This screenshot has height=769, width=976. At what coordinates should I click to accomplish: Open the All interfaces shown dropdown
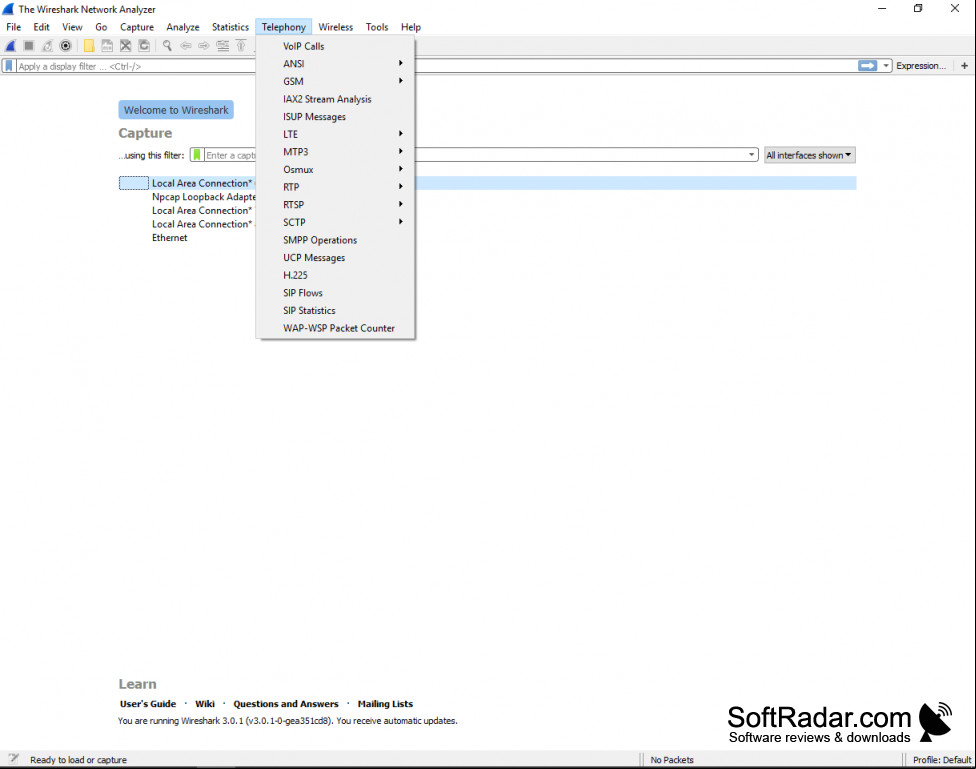point(809,155)
